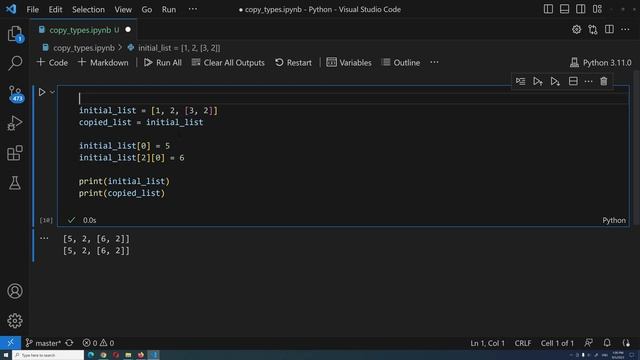Image resolution: width=640 pixels, height=360 pixels.
Task: Click the CRLF line ending indicator
Action: (522, 343)
